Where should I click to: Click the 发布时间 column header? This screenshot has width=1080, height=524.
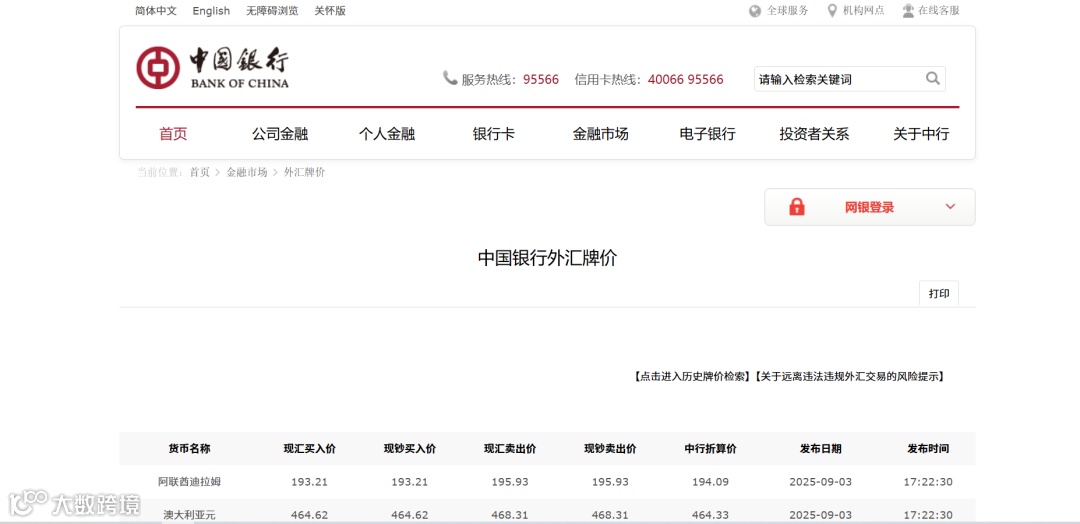point(928,448)
